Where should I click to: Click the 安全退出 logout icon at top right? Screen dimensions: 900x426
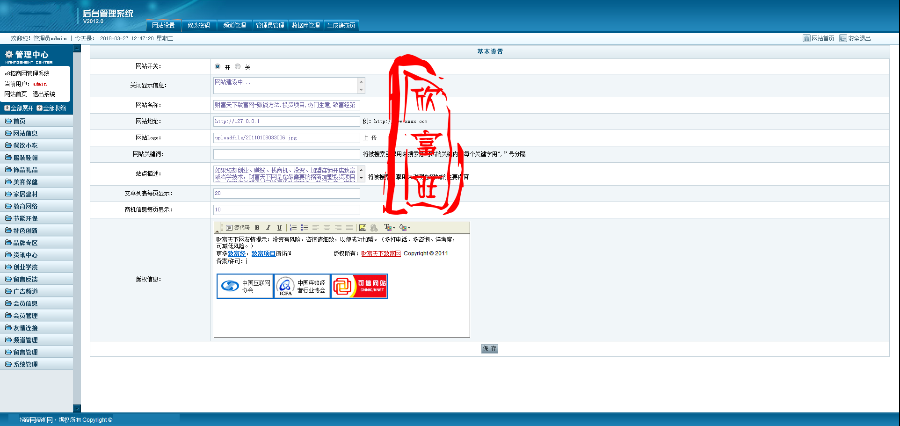point(843,38)
